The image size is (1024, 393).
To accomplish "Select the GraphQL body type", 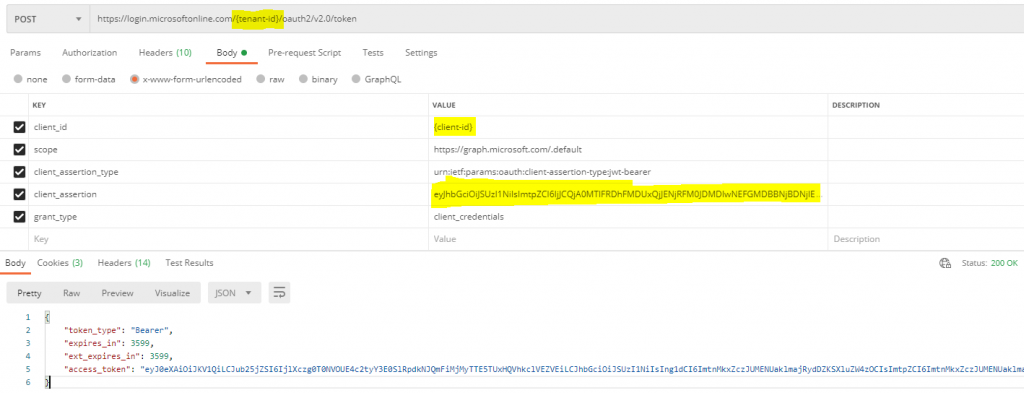I will [376, 80].
